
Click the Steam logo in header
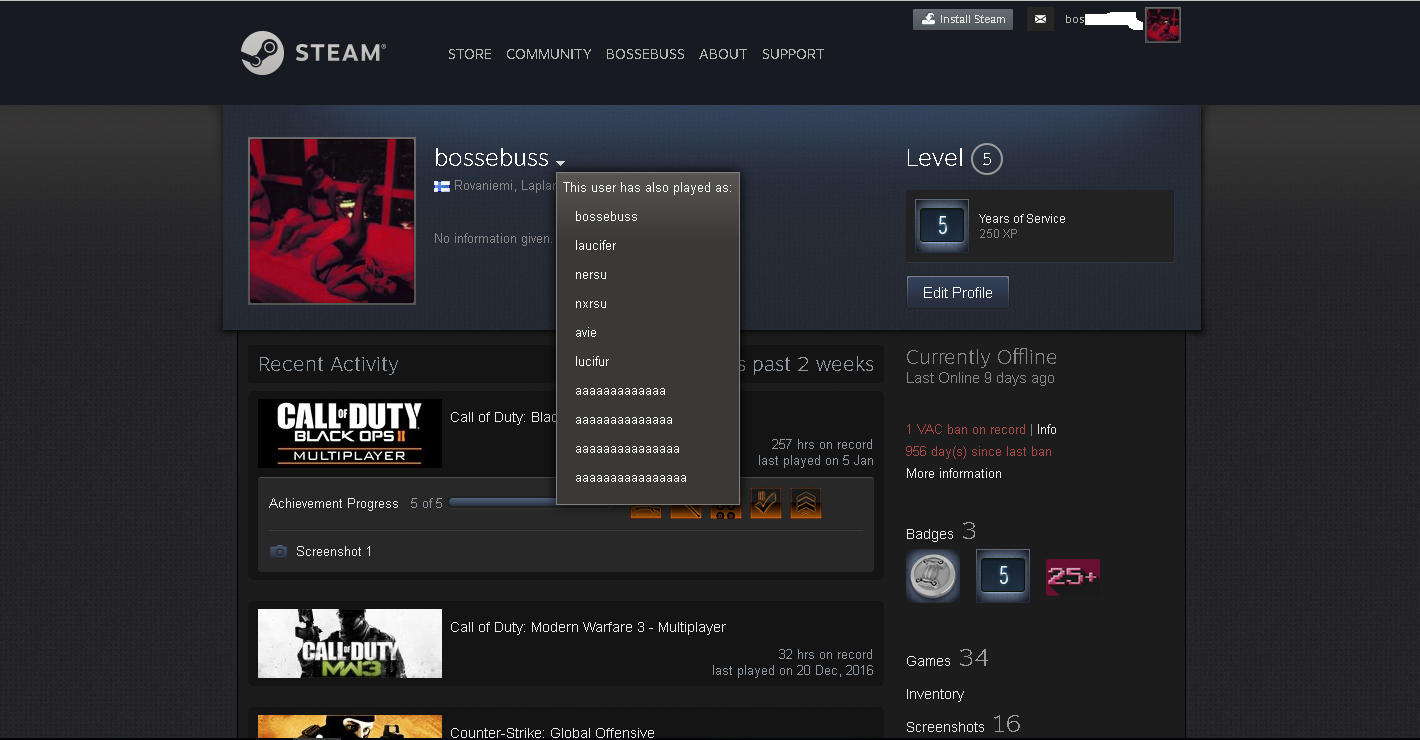coord(313,53)
